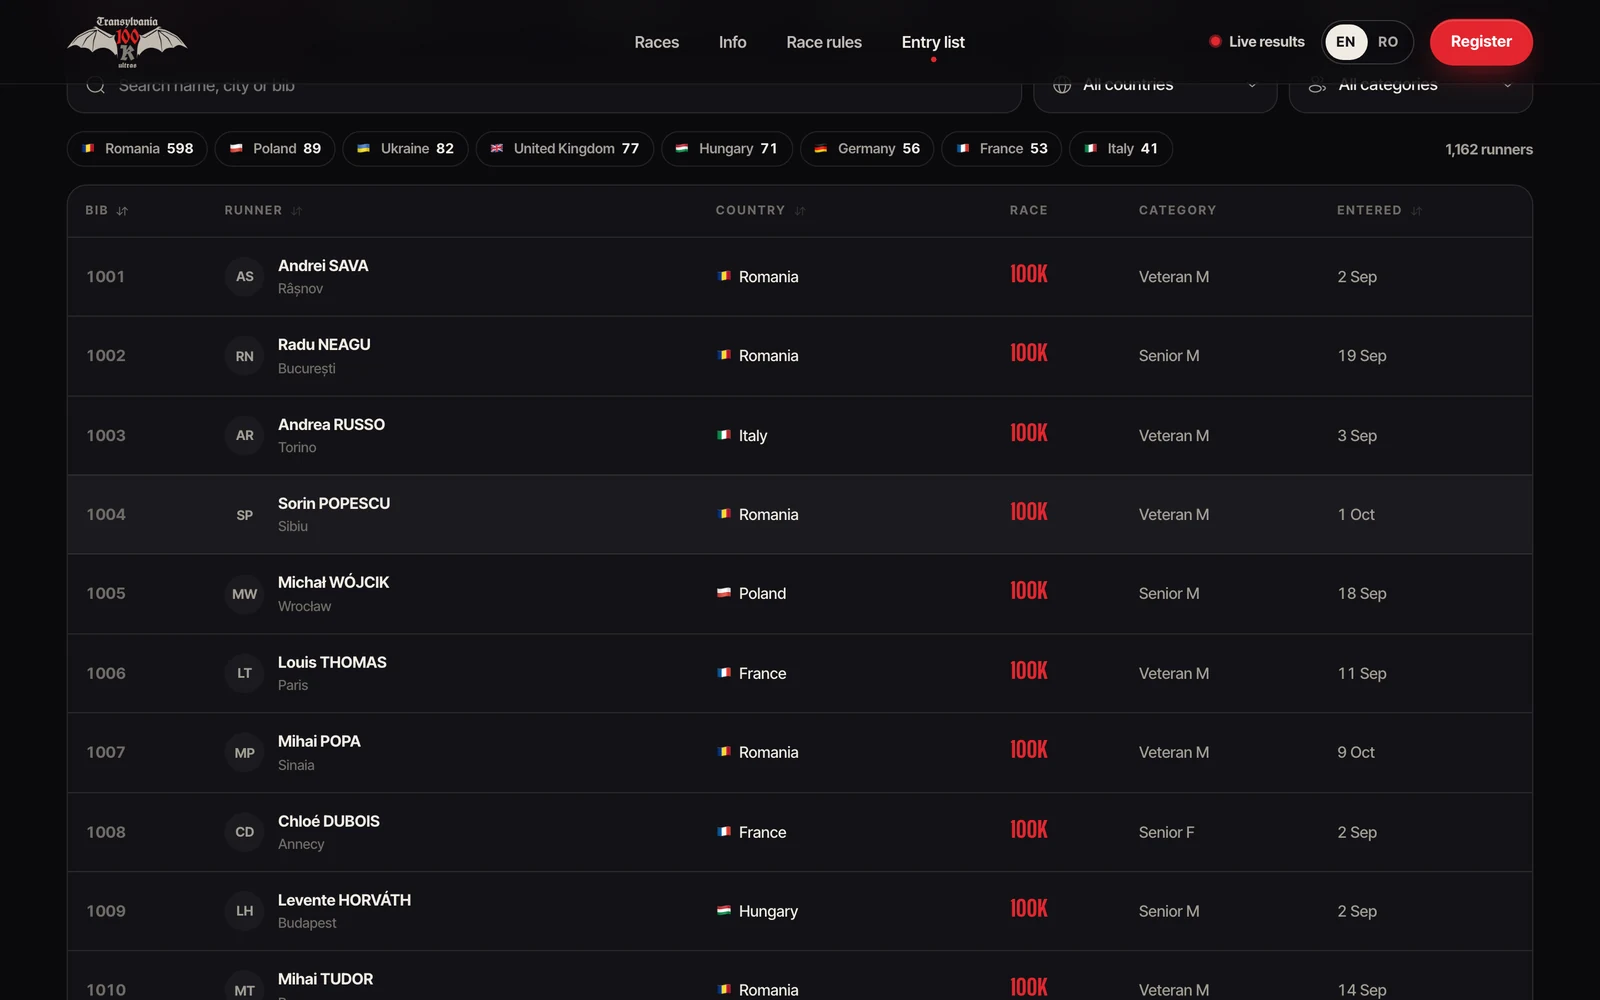1600x1000 pixels.
Task: Sort by ENTERED date using the arrows
Action: (1417, 211)
